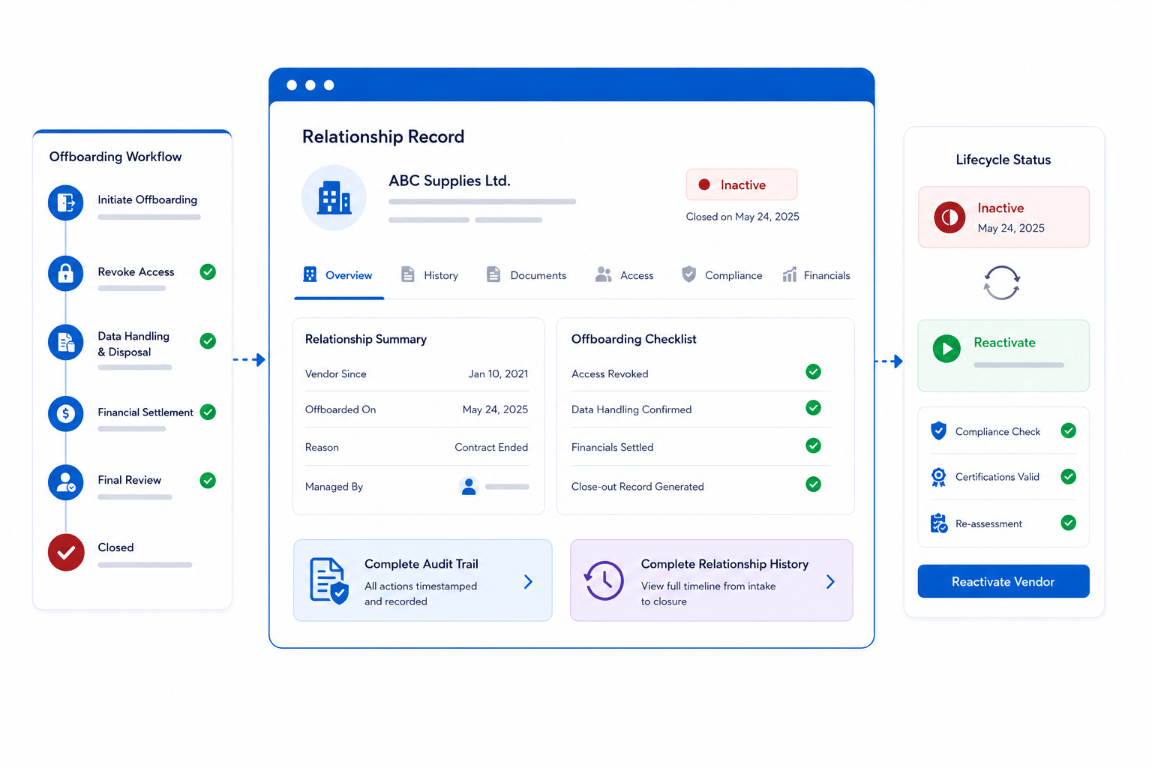Go to the Financials tab
The height and width of the screenshot is (768, 1152).
click(816, 276)
